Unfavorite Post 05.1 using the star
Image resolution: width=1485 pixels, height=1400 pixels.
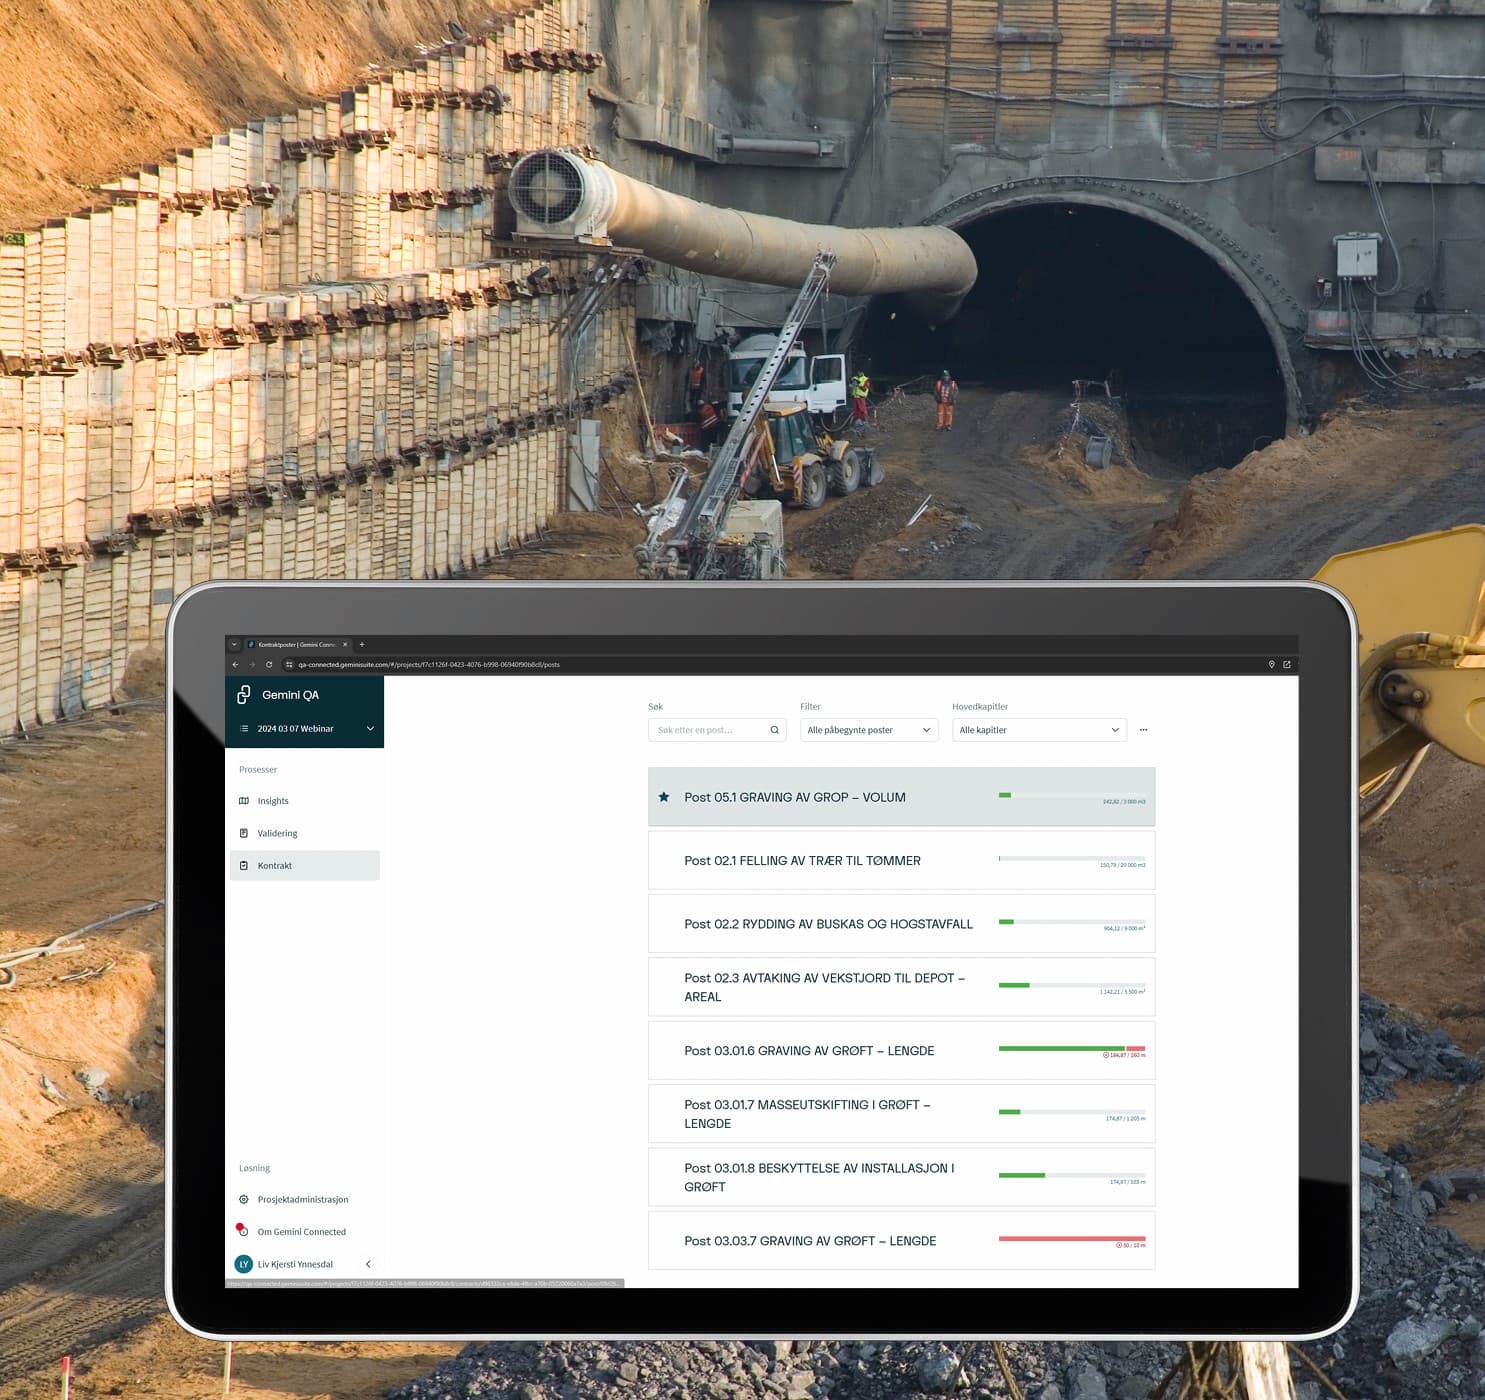coord(664,797)
